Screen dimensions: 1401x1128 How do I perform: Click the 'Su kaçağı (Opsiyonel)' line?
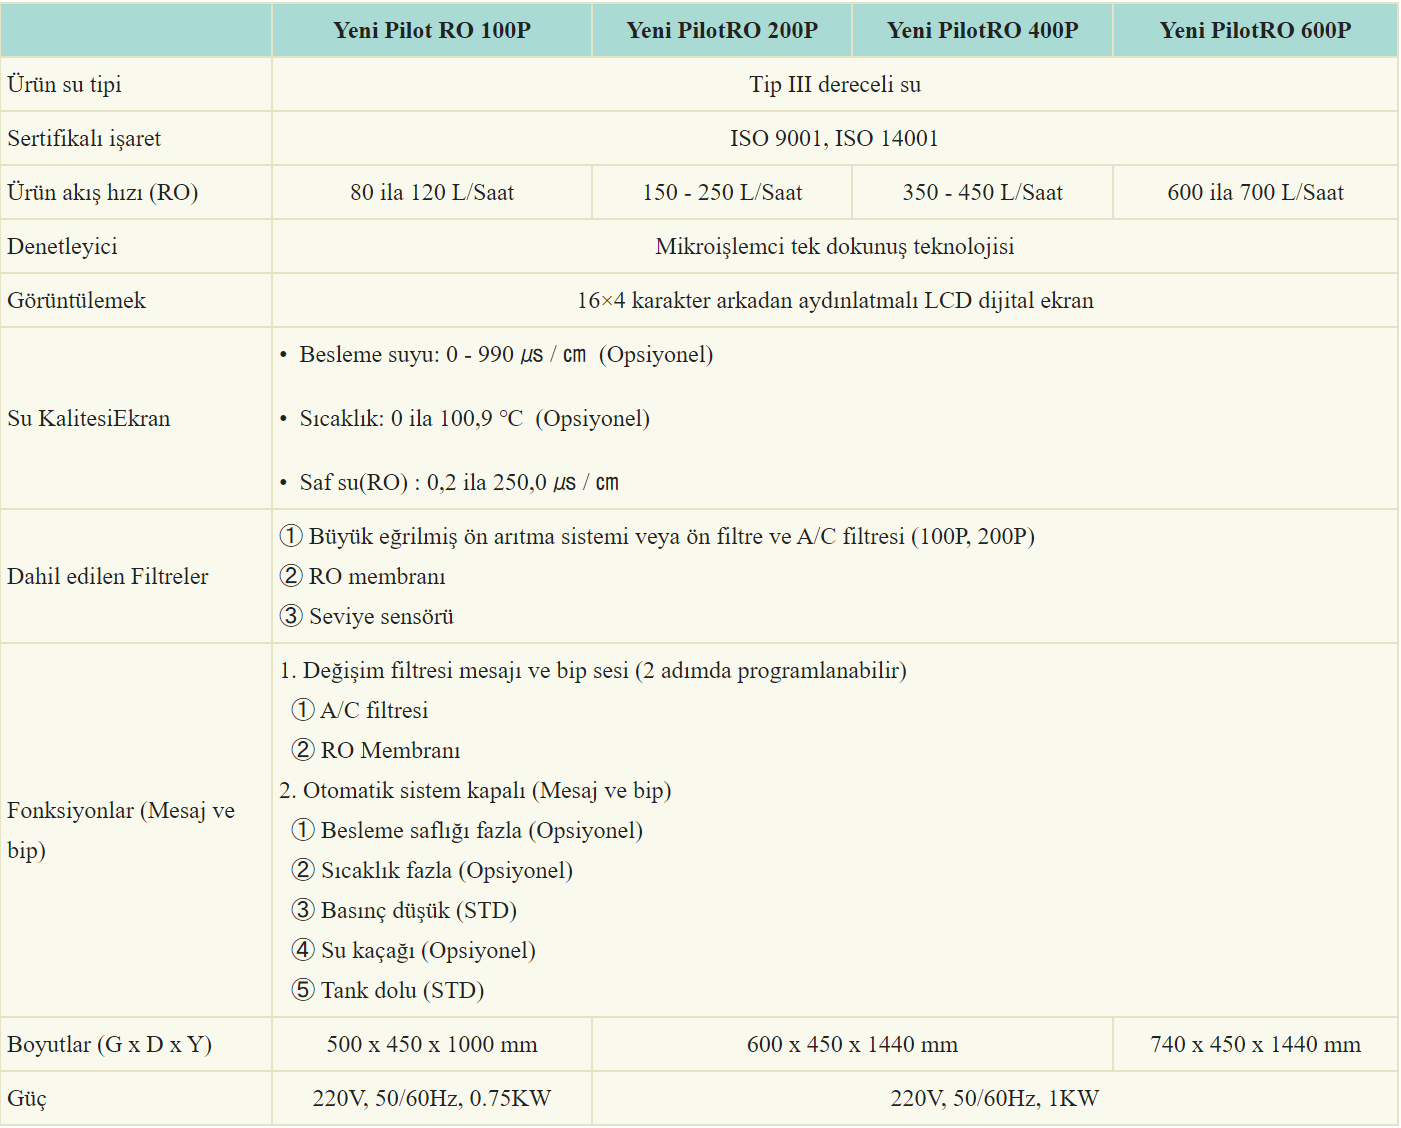(414, 950)
